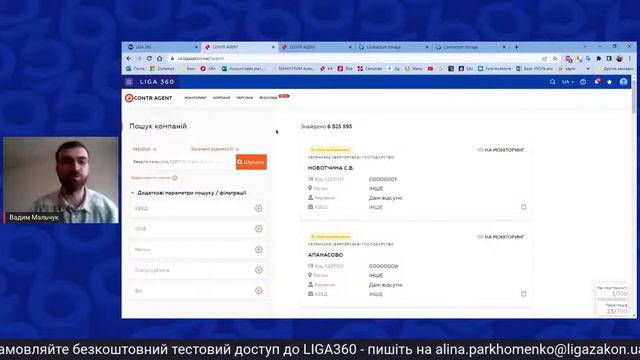640x360 pixels.
Task: Open the Chrome extensions puzzle icon
Action: (x=598, y=59)
